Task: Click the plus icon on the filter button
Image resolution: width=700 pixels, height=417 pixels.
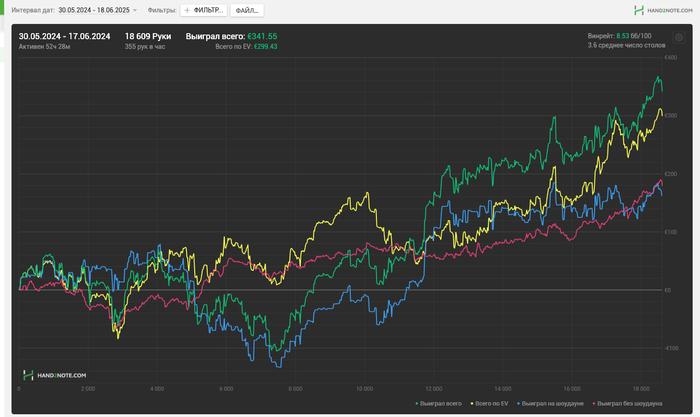Action: pos(187,10)
